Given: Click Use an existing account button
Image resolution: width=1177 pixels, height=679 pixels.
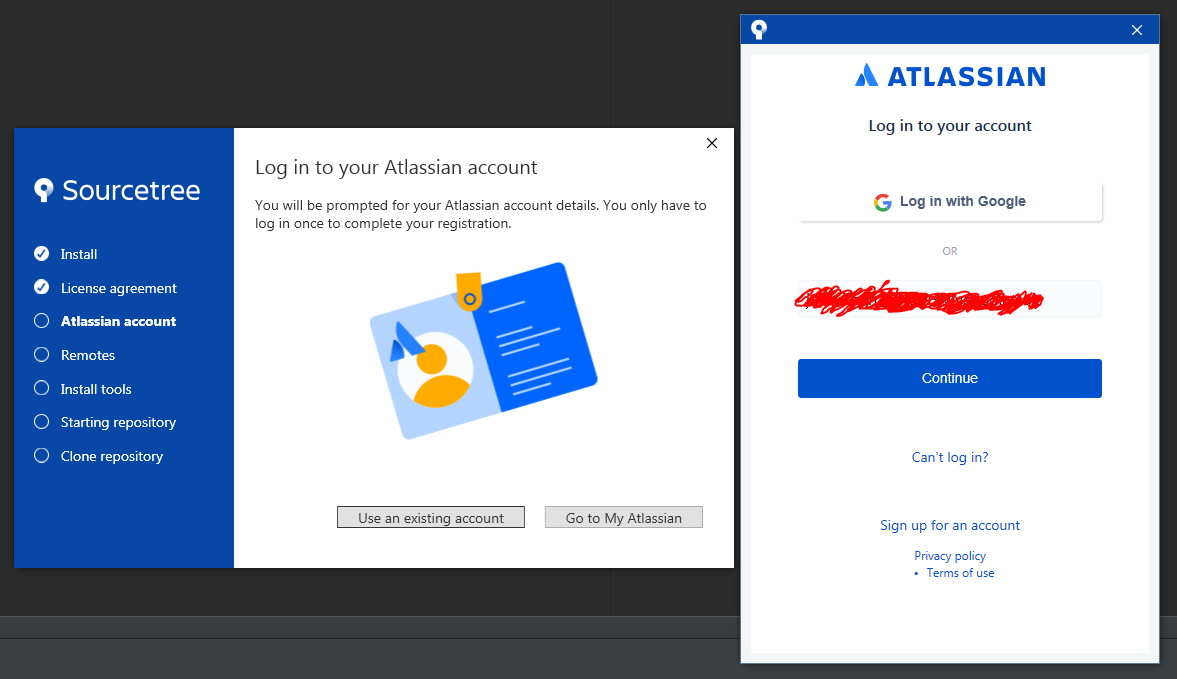Looking at the screenshot, I should pos(431,517).
